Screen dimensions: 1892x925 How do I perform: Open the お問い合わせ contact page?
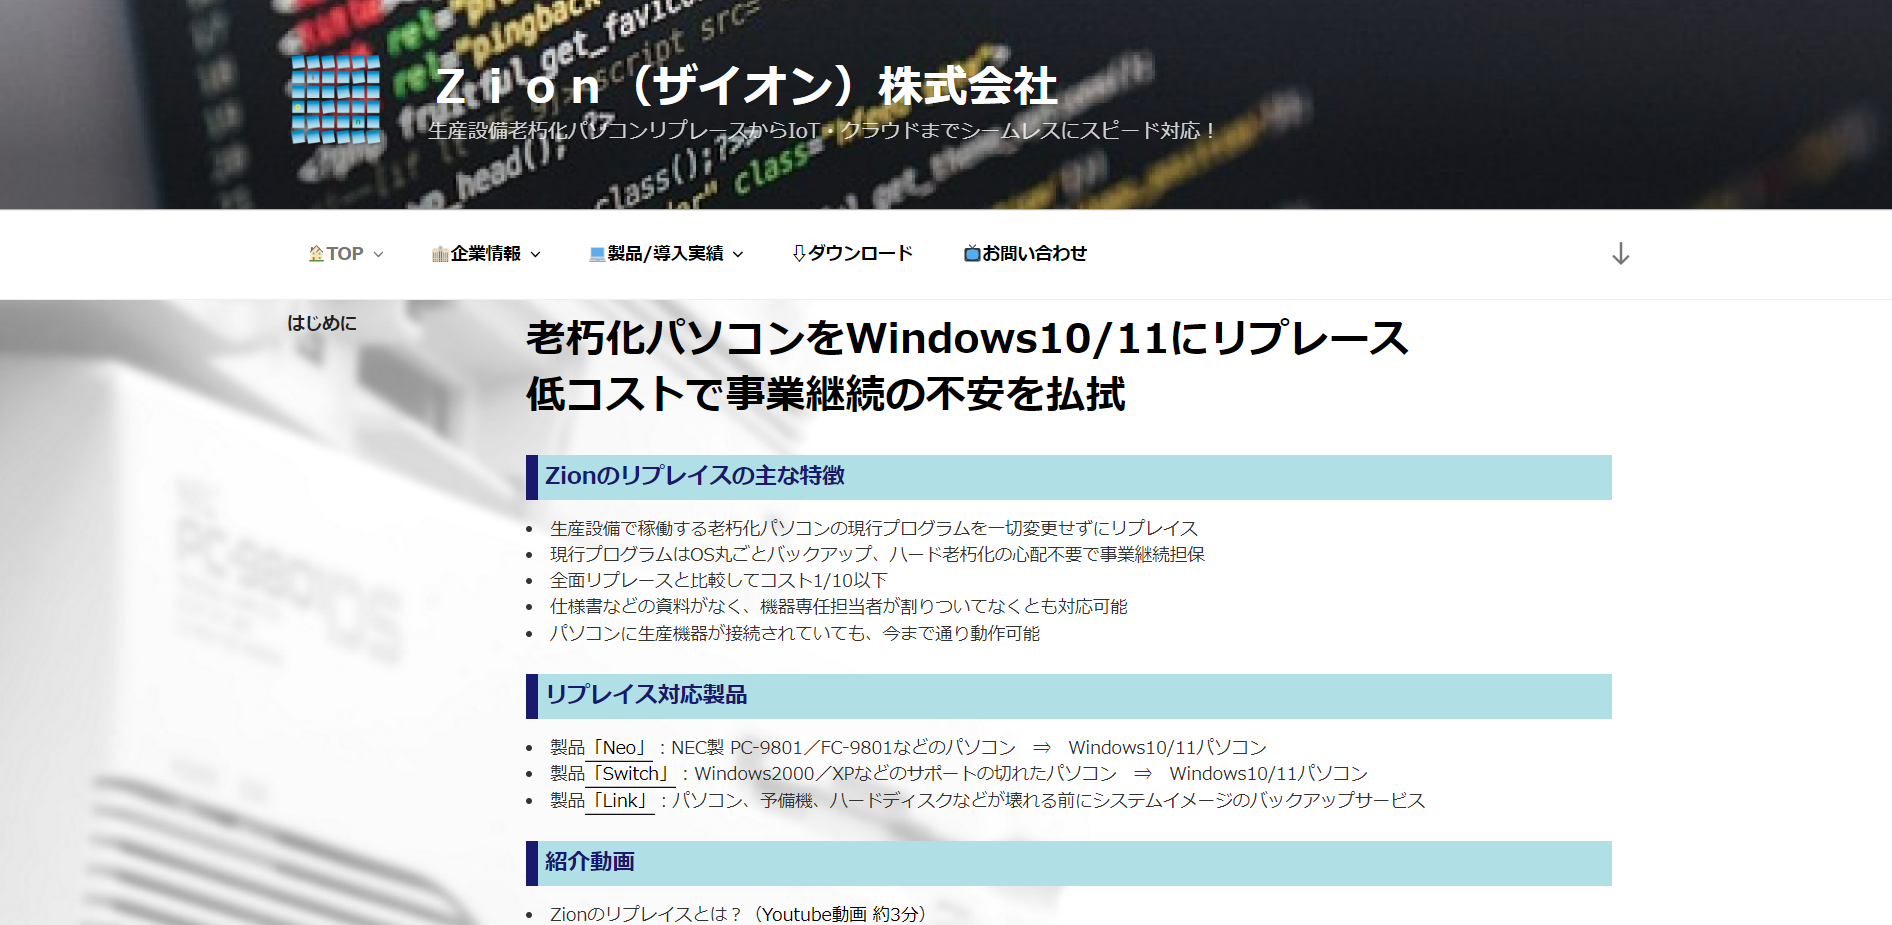[1034, 254]
